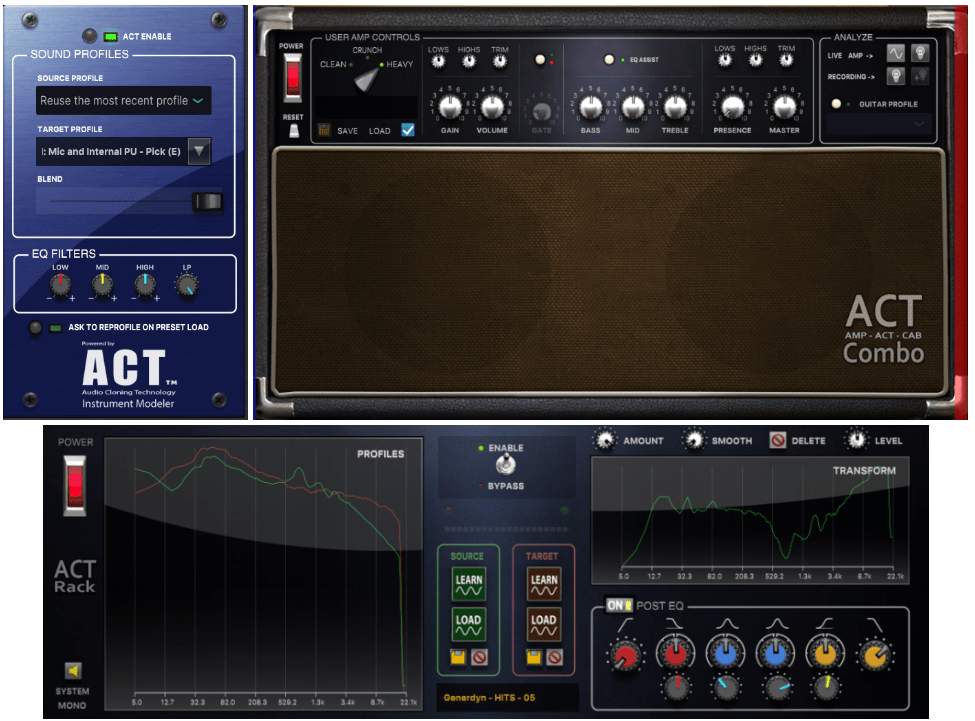The width and height of the screenshot is (975, 721).
Task: Uncheck the checkbox next to Load
Action: point(407,130)
